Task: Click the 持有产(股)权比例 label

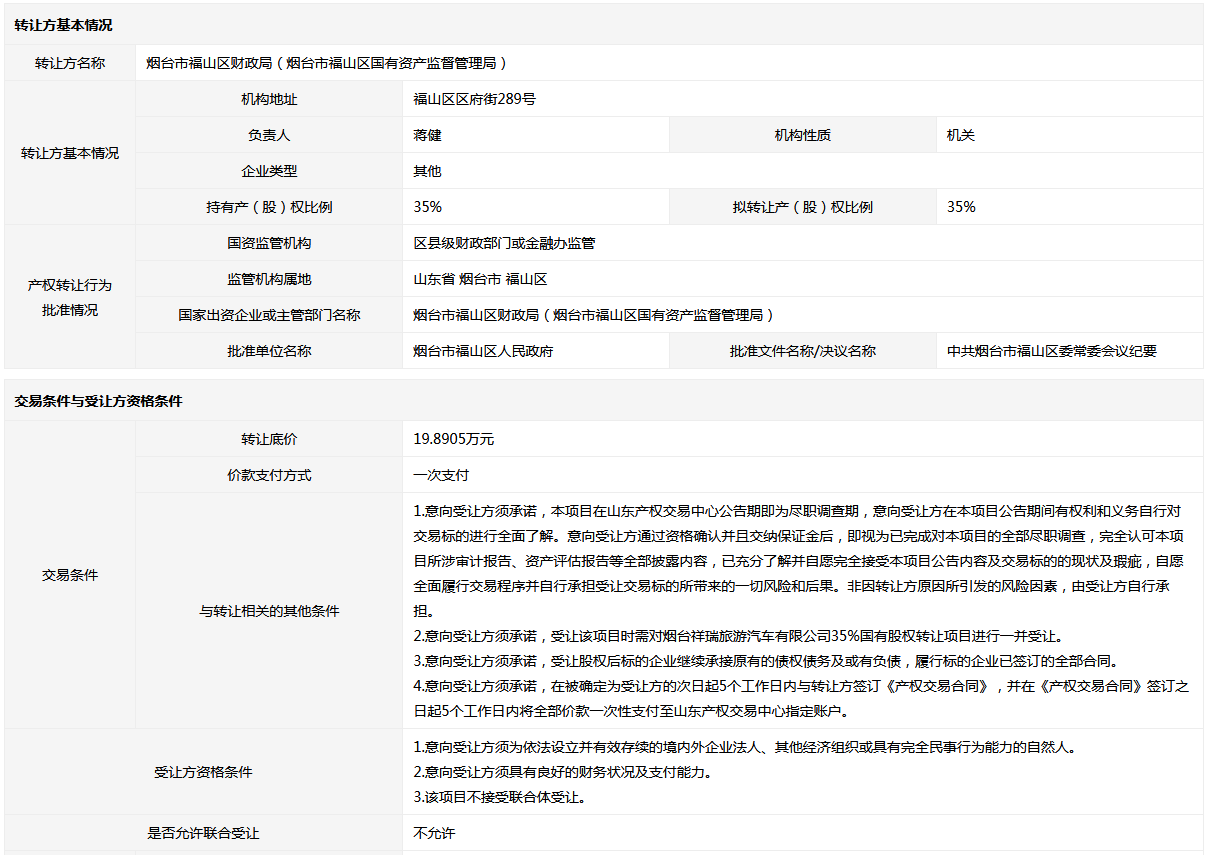Action: coord(269,207)
